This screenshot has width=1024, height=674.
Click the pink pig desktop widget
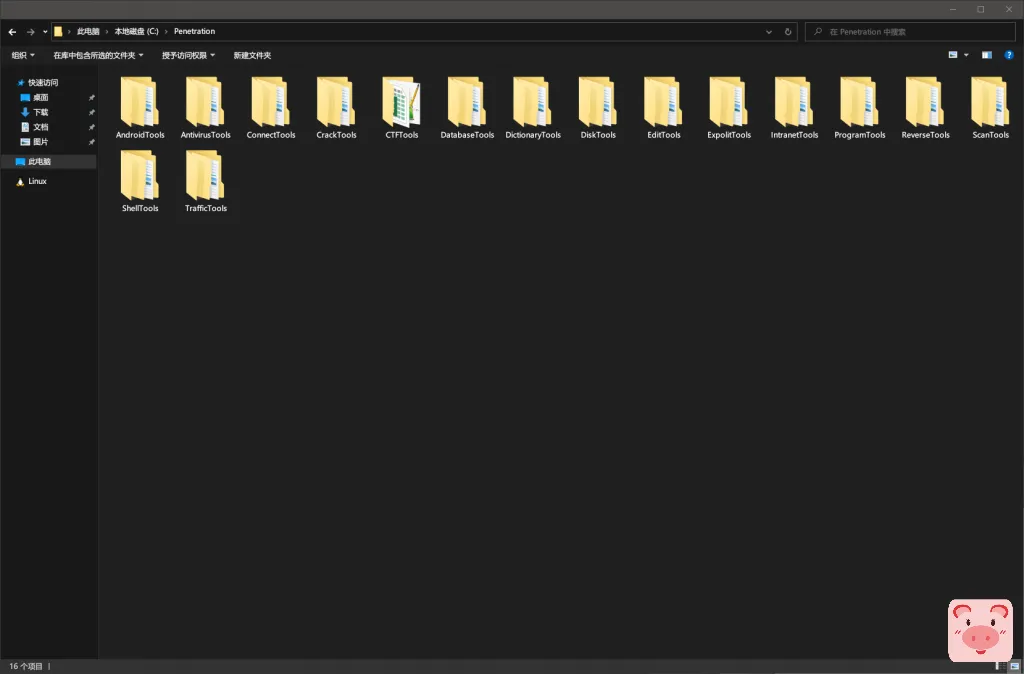(x=980, y=630)
